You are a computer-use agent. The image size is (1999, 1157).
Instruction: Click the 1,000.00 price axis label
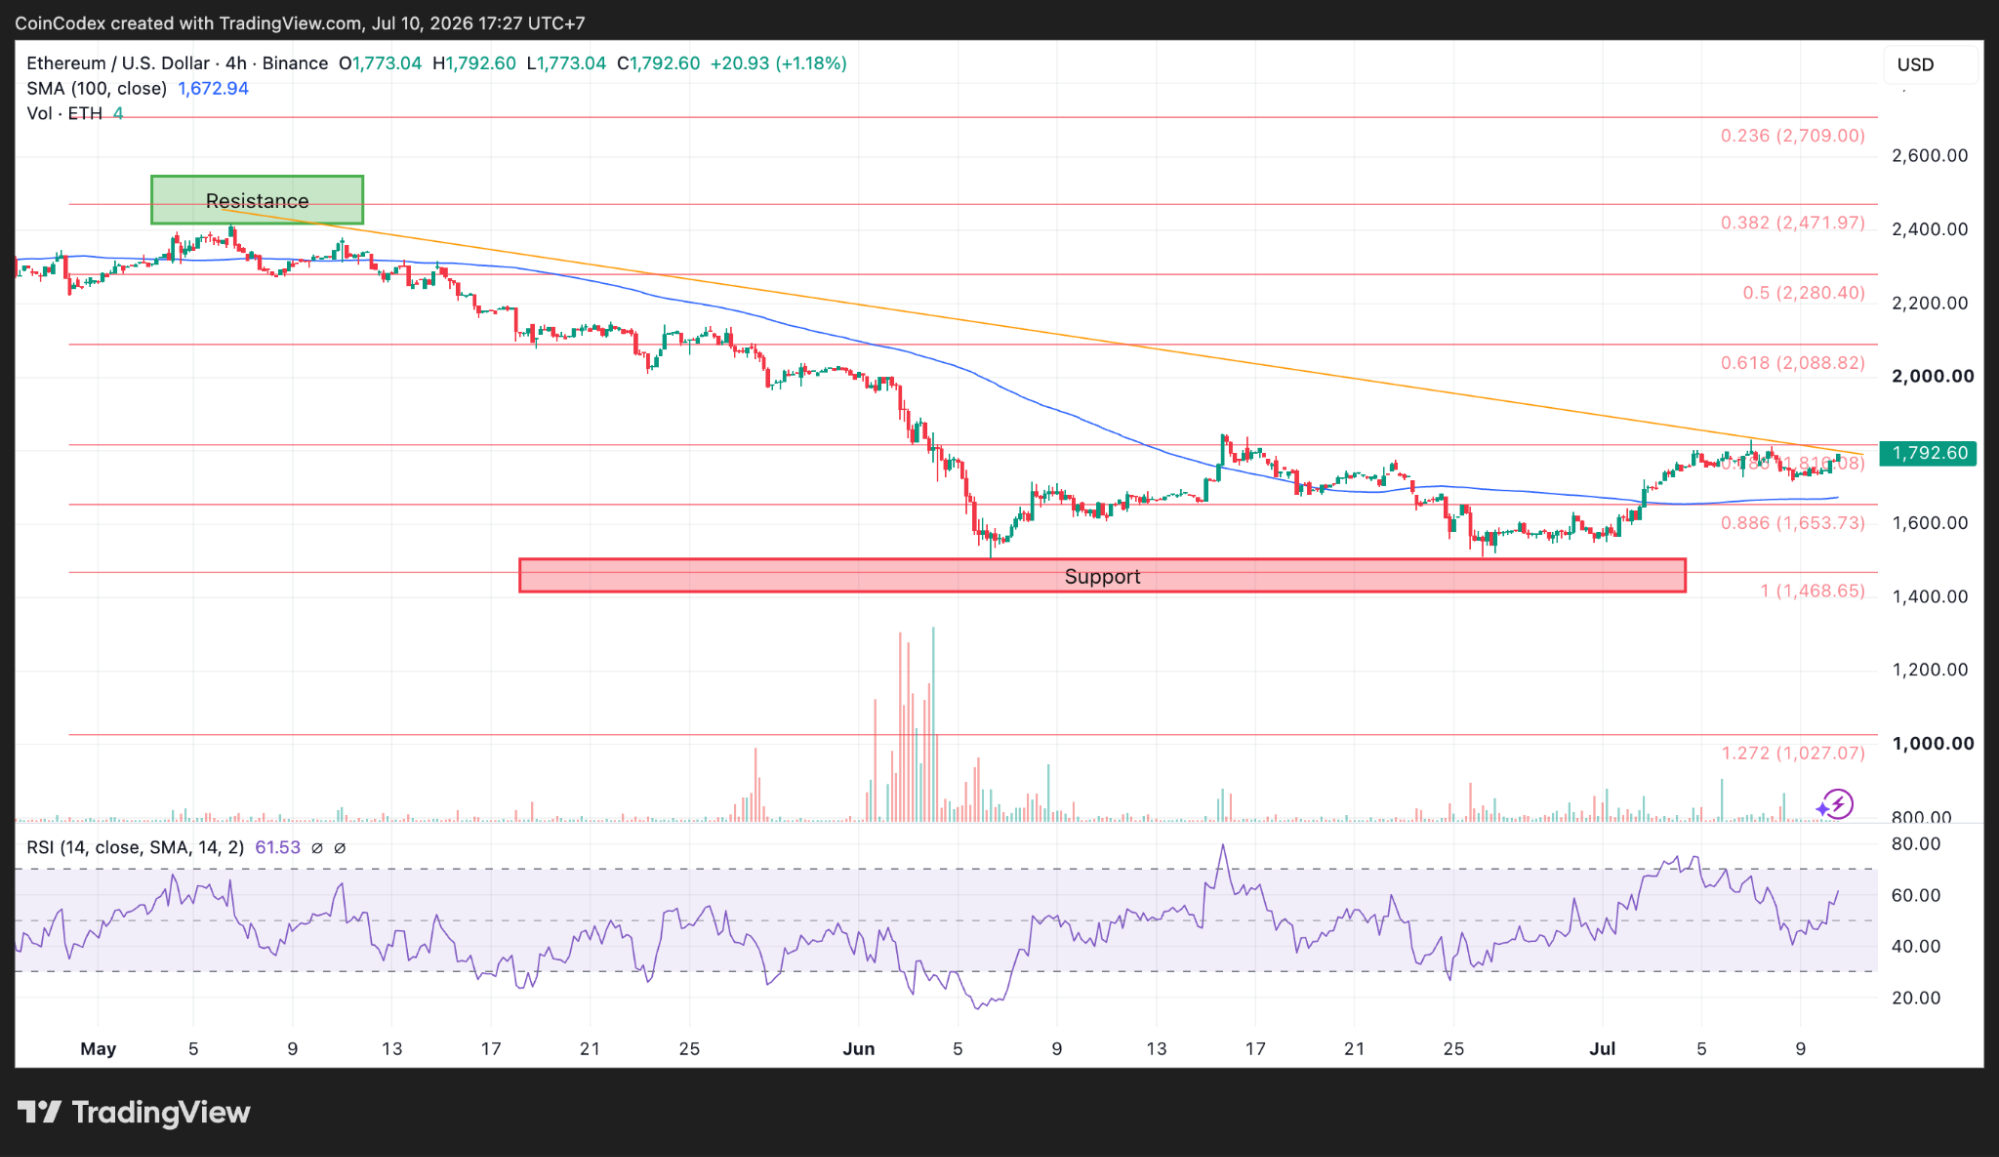tap(1932, 743)
